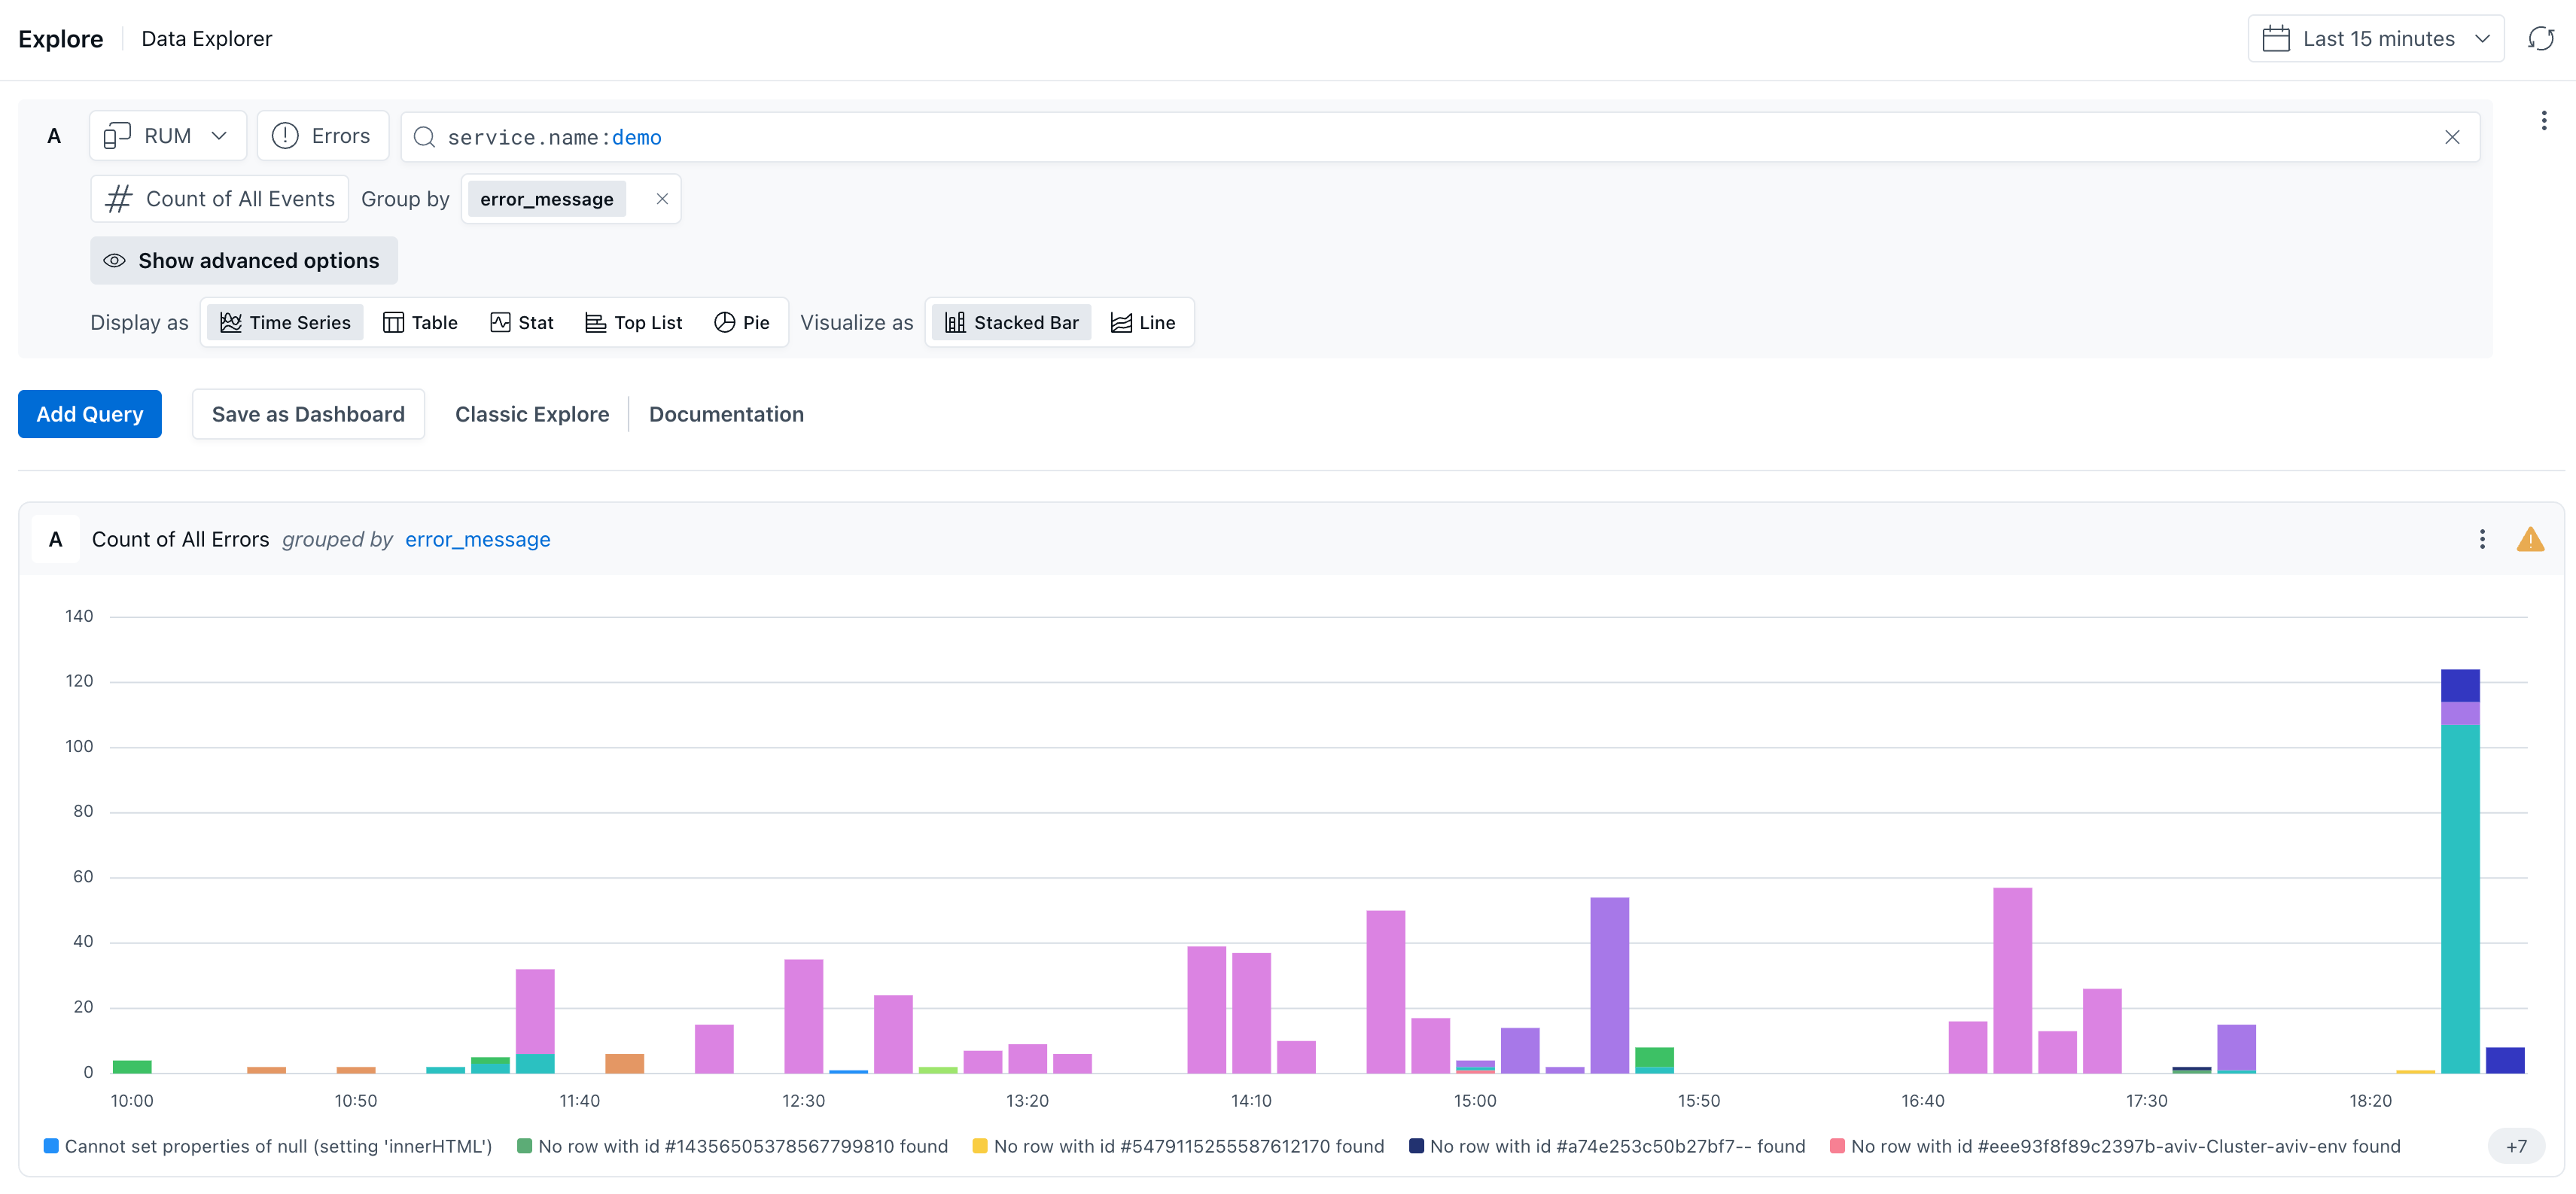Open the chart panel three-dot menu
Viewport: 2576px width, 1194px height.
coord(2481,540)
